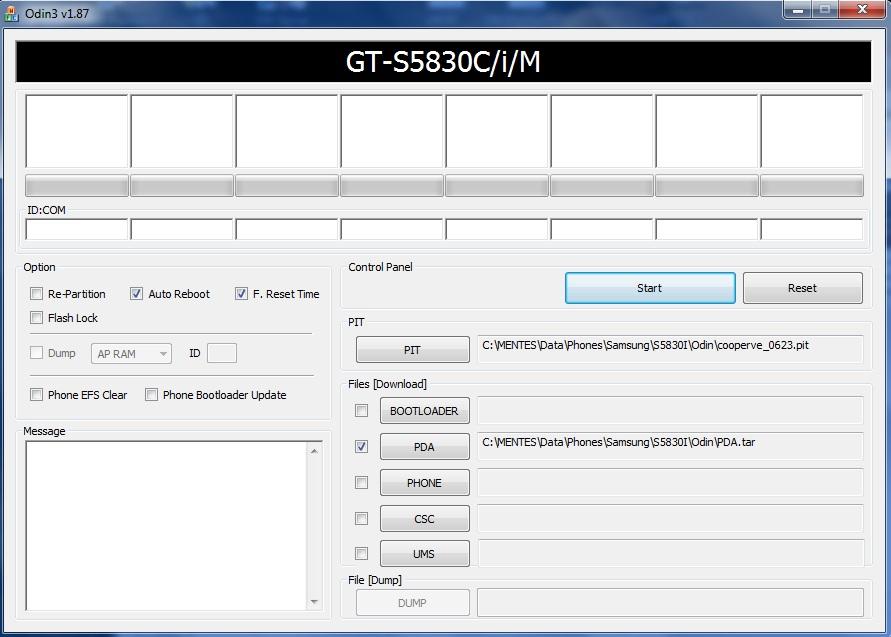Click the PIT file browse button
This screenshot has width=891, height=637.
click(413, 350)
